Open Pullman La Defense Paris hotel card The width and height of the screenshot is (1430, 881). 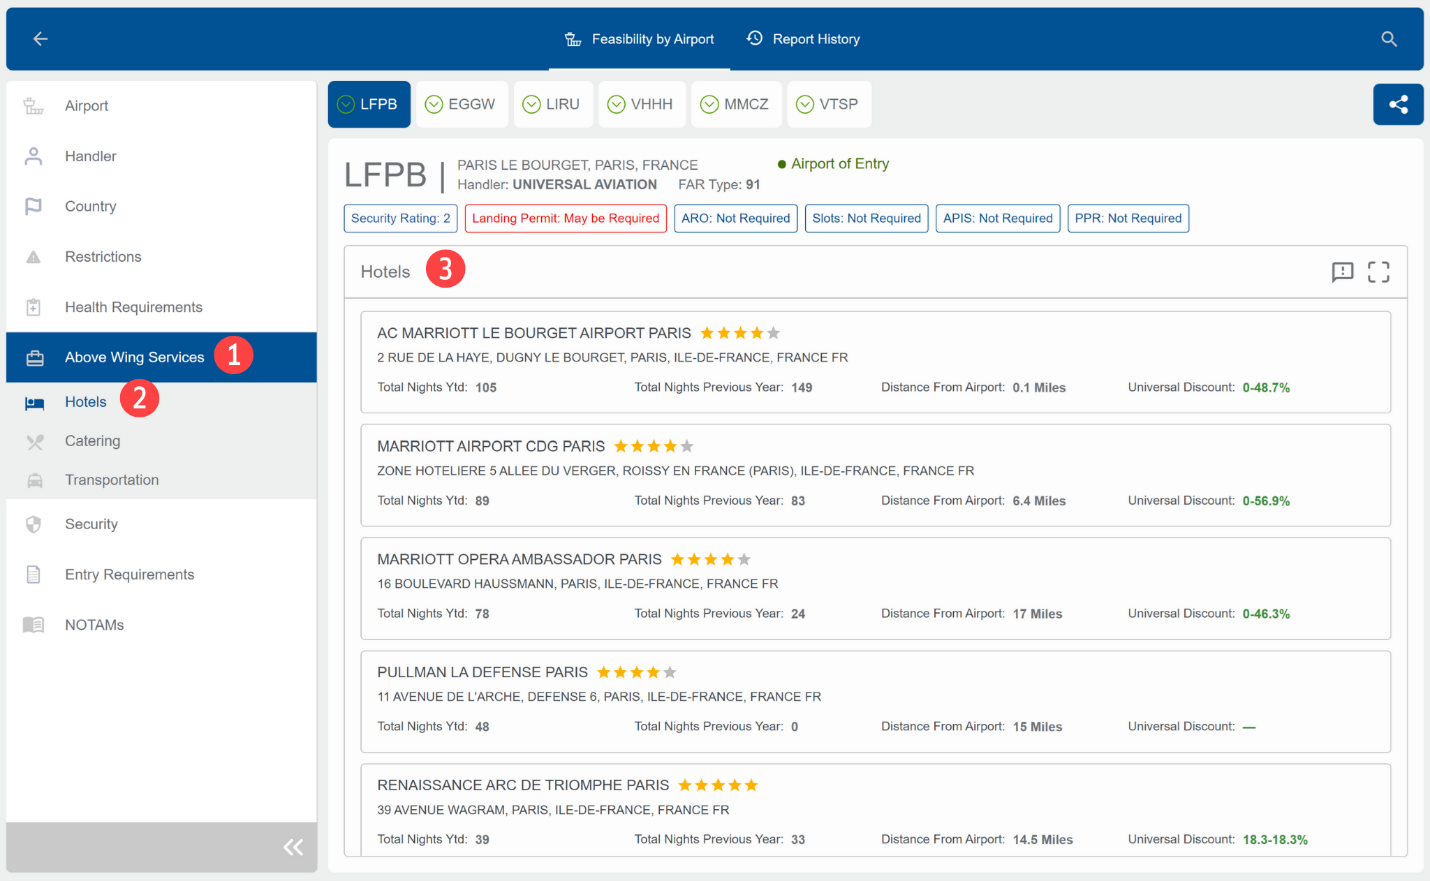click(x=876, y=701)
